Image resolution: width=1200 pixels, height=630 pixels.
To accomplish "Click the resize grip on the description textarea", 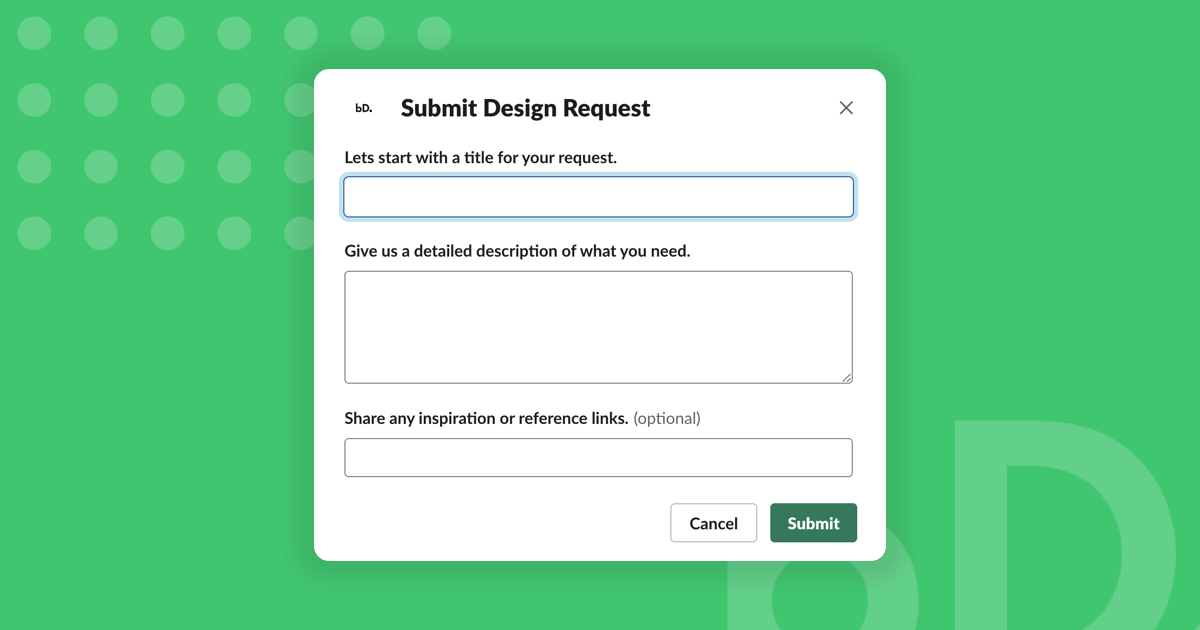I will tap(848, 378).
